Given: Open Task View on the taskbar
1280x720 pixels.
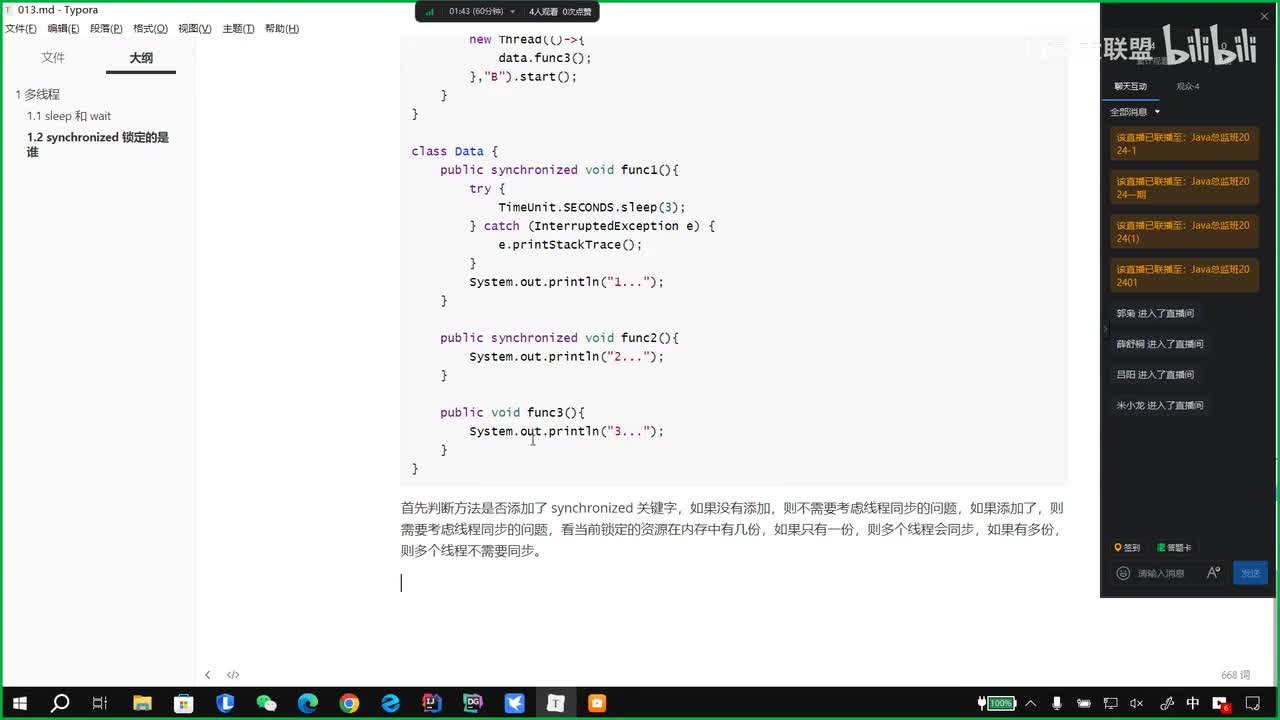Looking at the screenshot, I should [x=100, y=703].
